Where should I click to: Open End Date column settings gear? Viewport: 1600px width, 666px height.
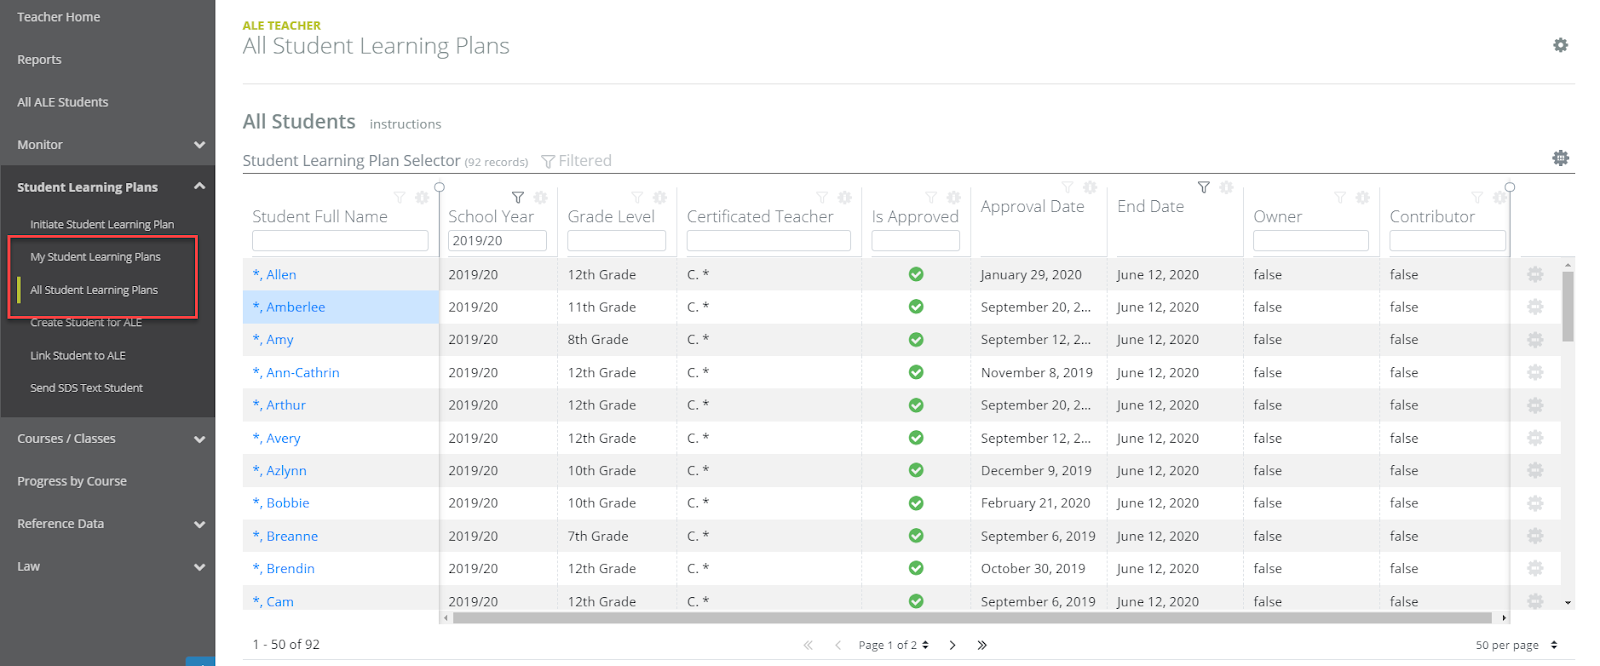point(1226,188)
